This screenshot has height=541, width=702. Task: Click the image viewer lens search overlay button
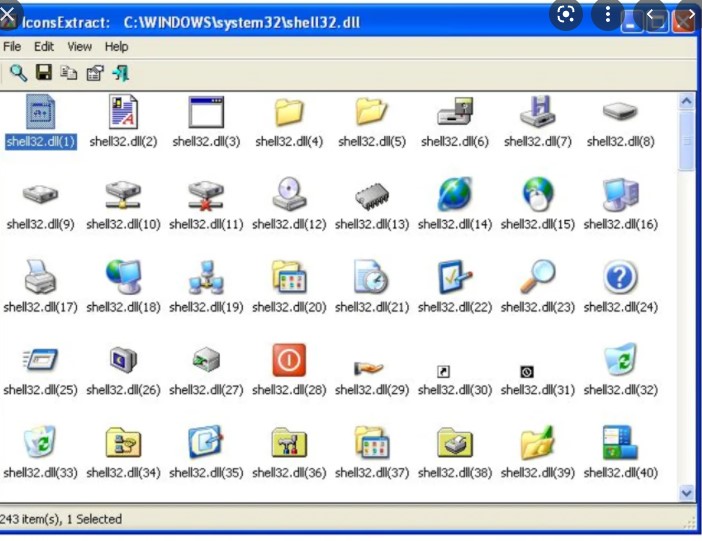click(566, 14)
